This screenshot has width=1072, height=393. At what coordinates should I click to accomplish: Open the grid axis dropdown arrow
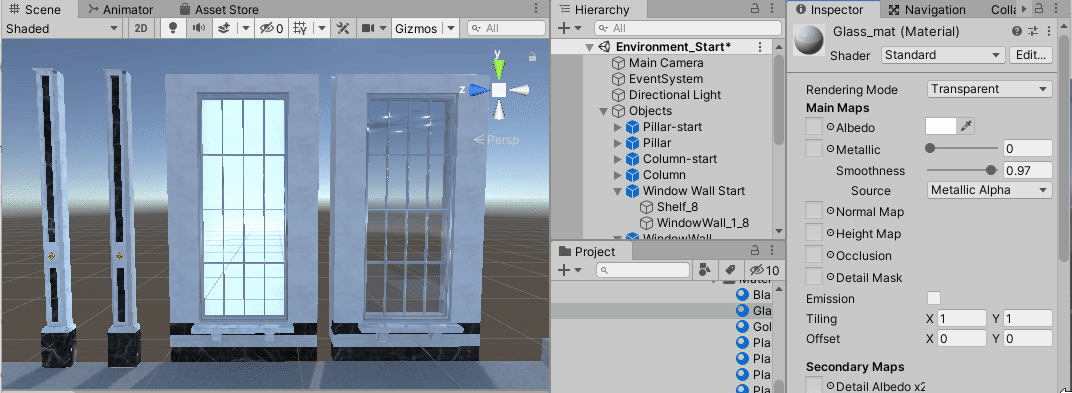321,28
